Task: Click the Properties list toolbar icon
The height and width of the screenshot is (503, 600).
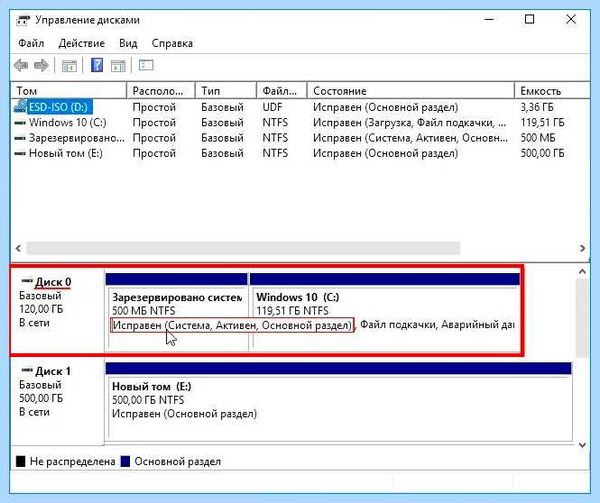Action: [x=146, y=65]
